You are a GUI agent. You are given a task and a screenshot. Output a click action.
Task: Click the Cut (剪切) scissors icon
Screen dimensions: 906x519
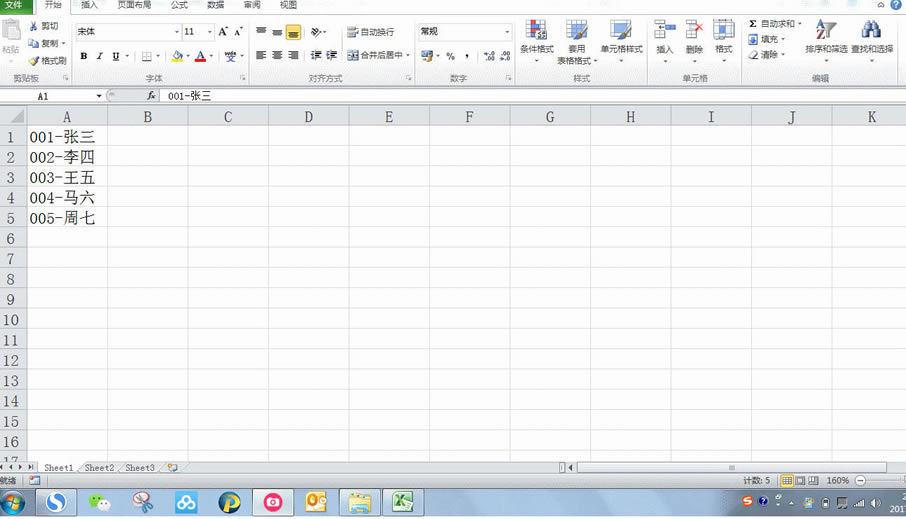click(34, 26)
